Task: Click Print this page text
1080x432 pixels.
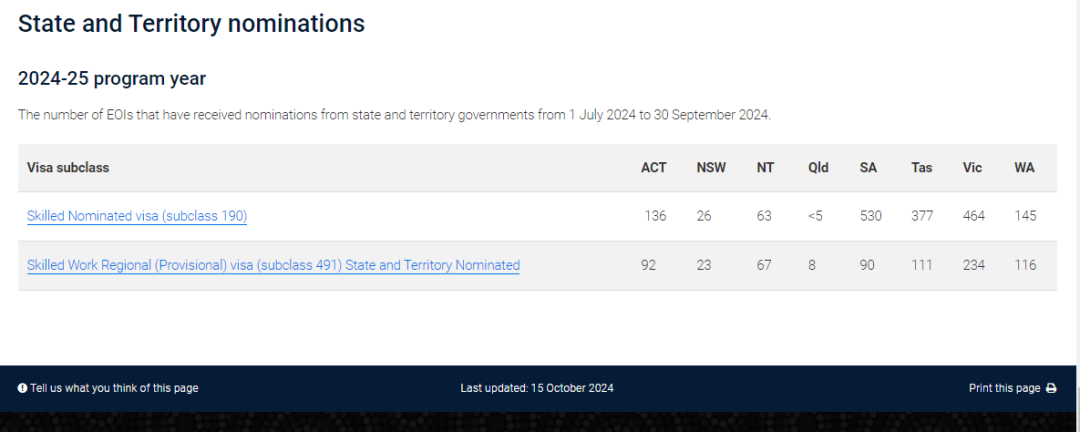Action: (1004, 388)
